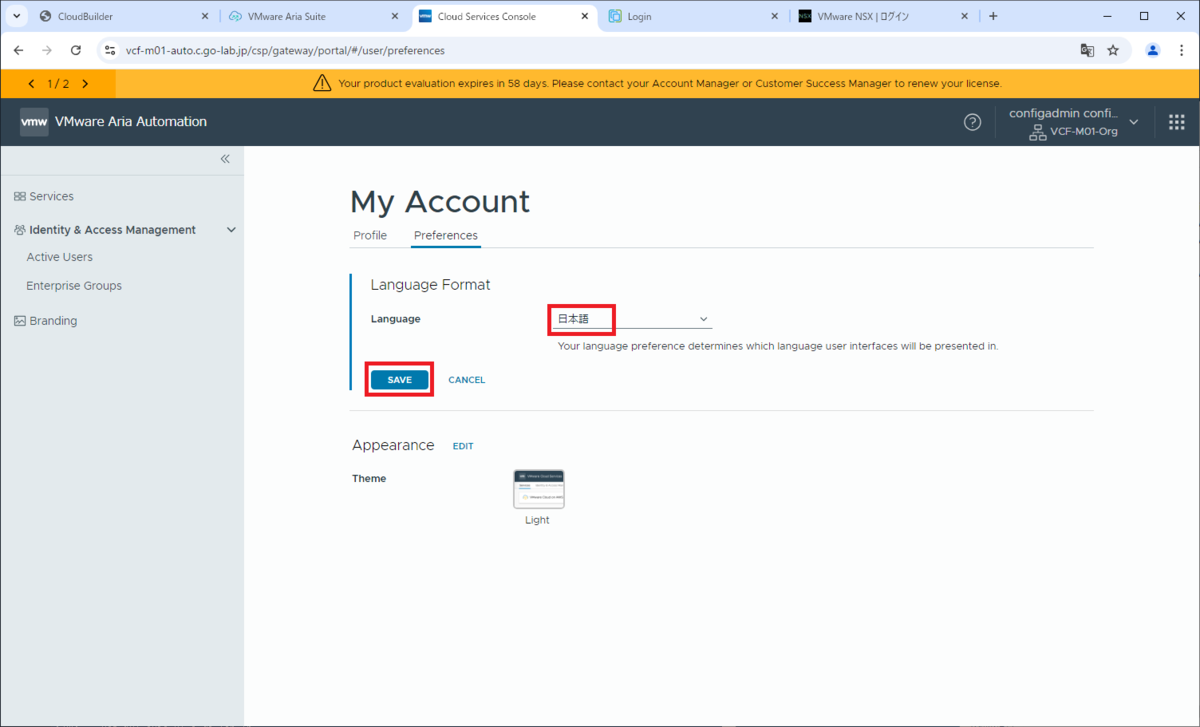Viewport: 1200px width, 727px height.
Task: Click the Services sidebar icon
Action: [20, 197]
